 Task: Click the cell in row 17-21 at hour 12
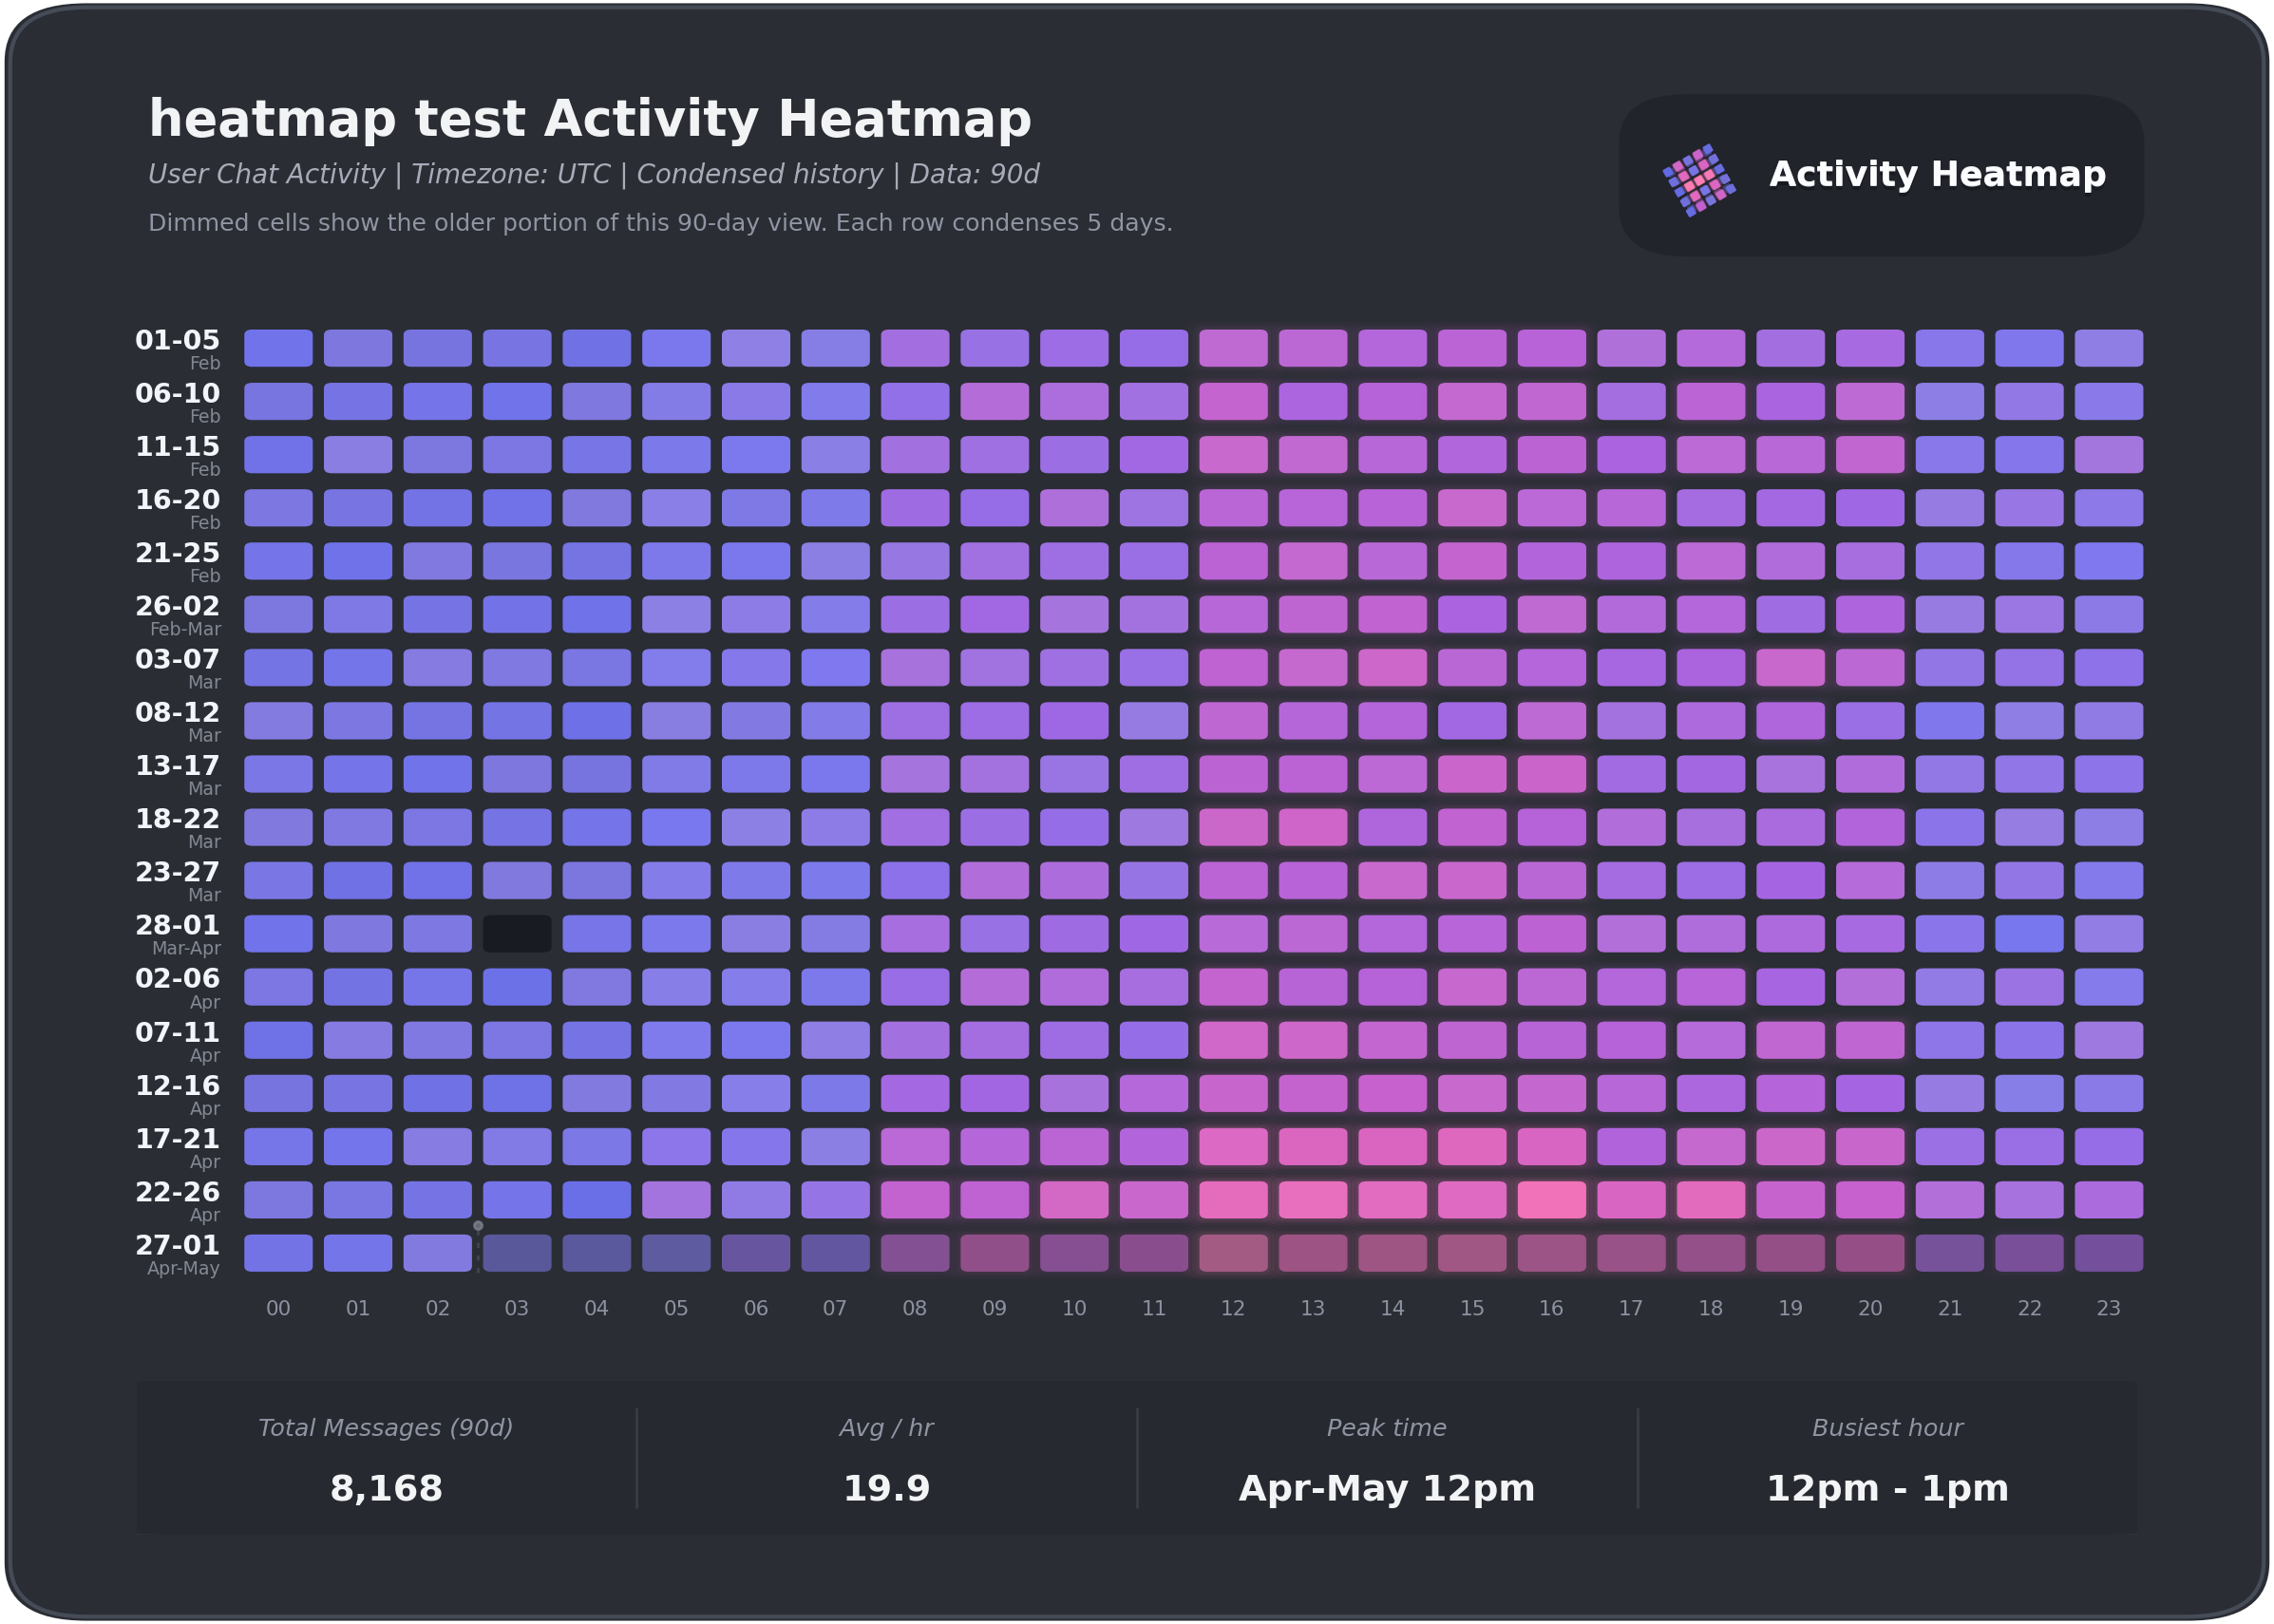1233,1146
